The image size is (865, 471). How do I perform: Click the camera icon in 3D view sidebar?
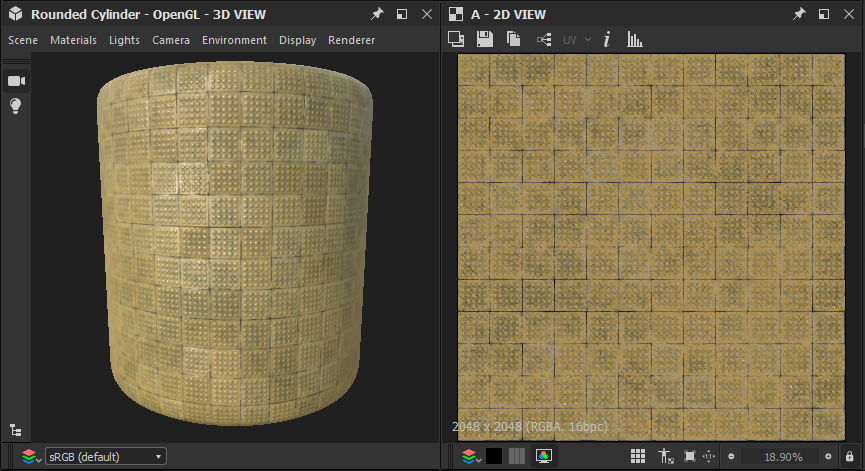coord(16,81)
